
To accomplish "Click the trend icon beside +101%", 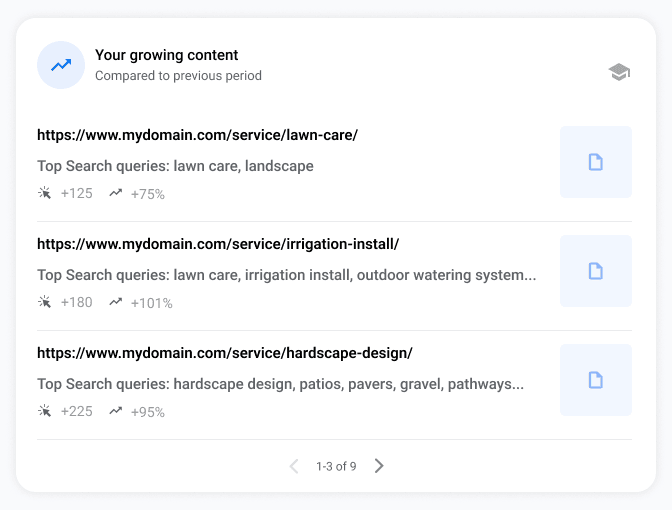I will [116, 302].
